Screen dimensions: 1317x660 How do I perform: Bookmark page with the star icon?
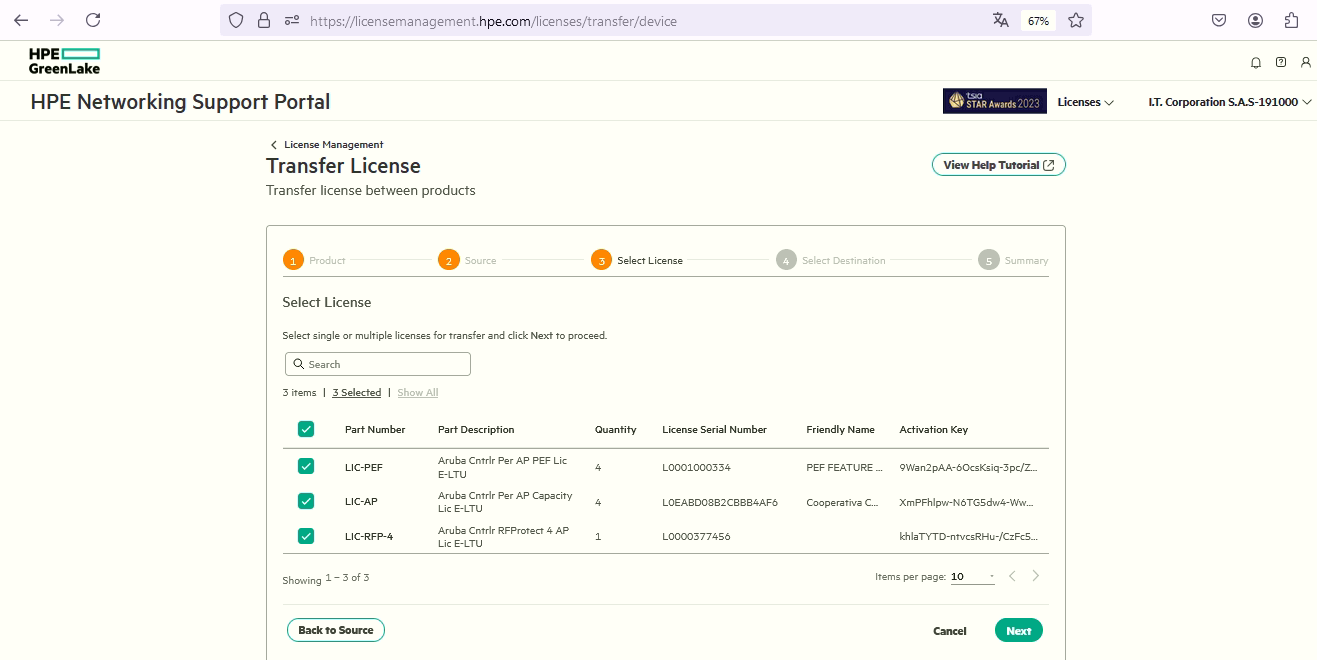pos(1076,20)
